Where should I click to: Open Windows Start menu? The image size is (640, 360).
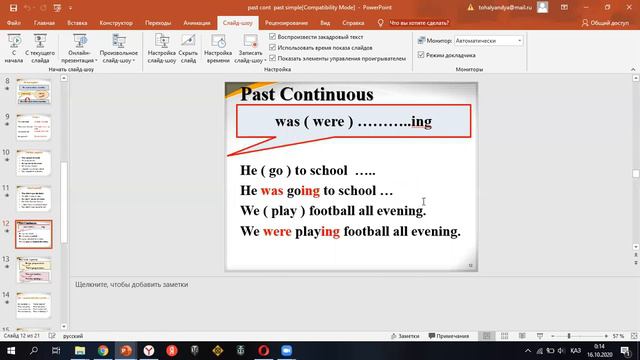(11, 351)
